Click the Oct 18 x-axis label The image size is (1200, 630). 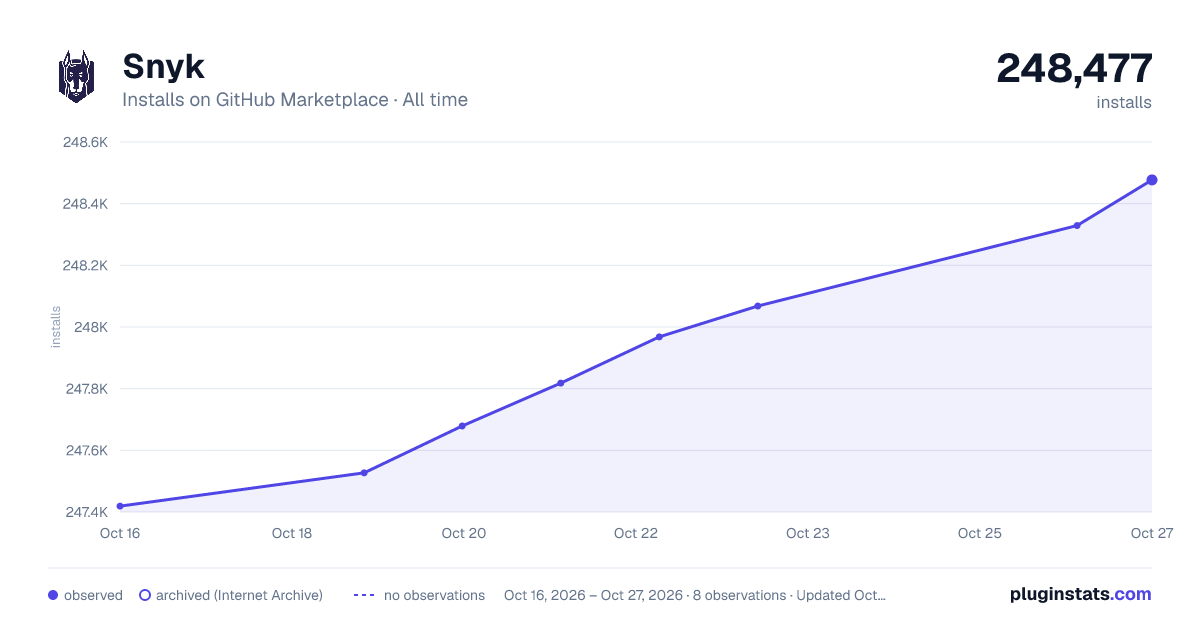[292, 533]
